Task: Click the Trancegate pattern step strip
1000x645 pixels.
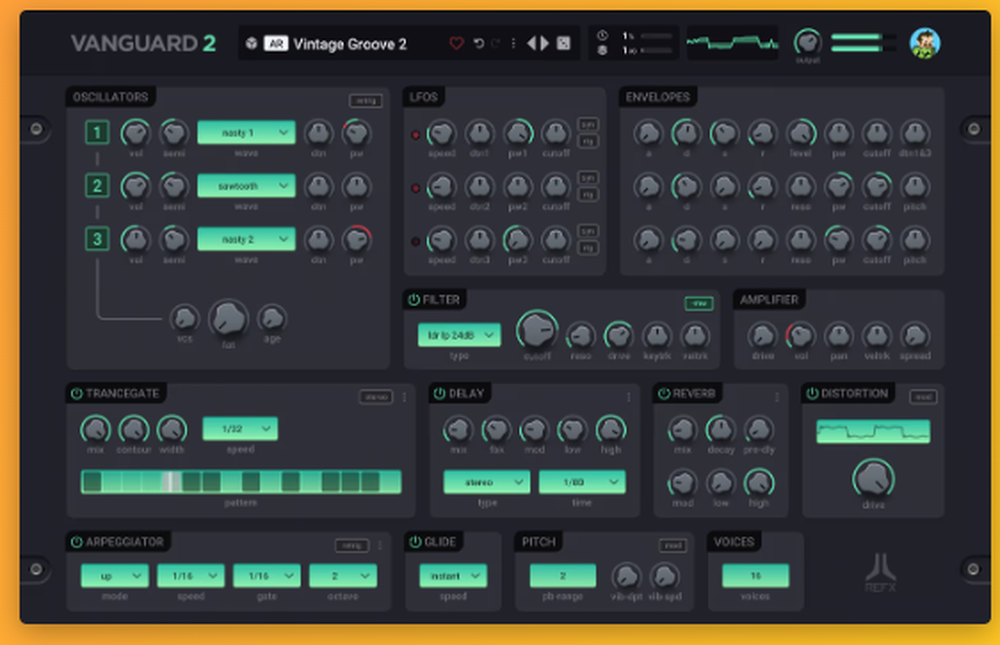Action: tap(241, 482)
